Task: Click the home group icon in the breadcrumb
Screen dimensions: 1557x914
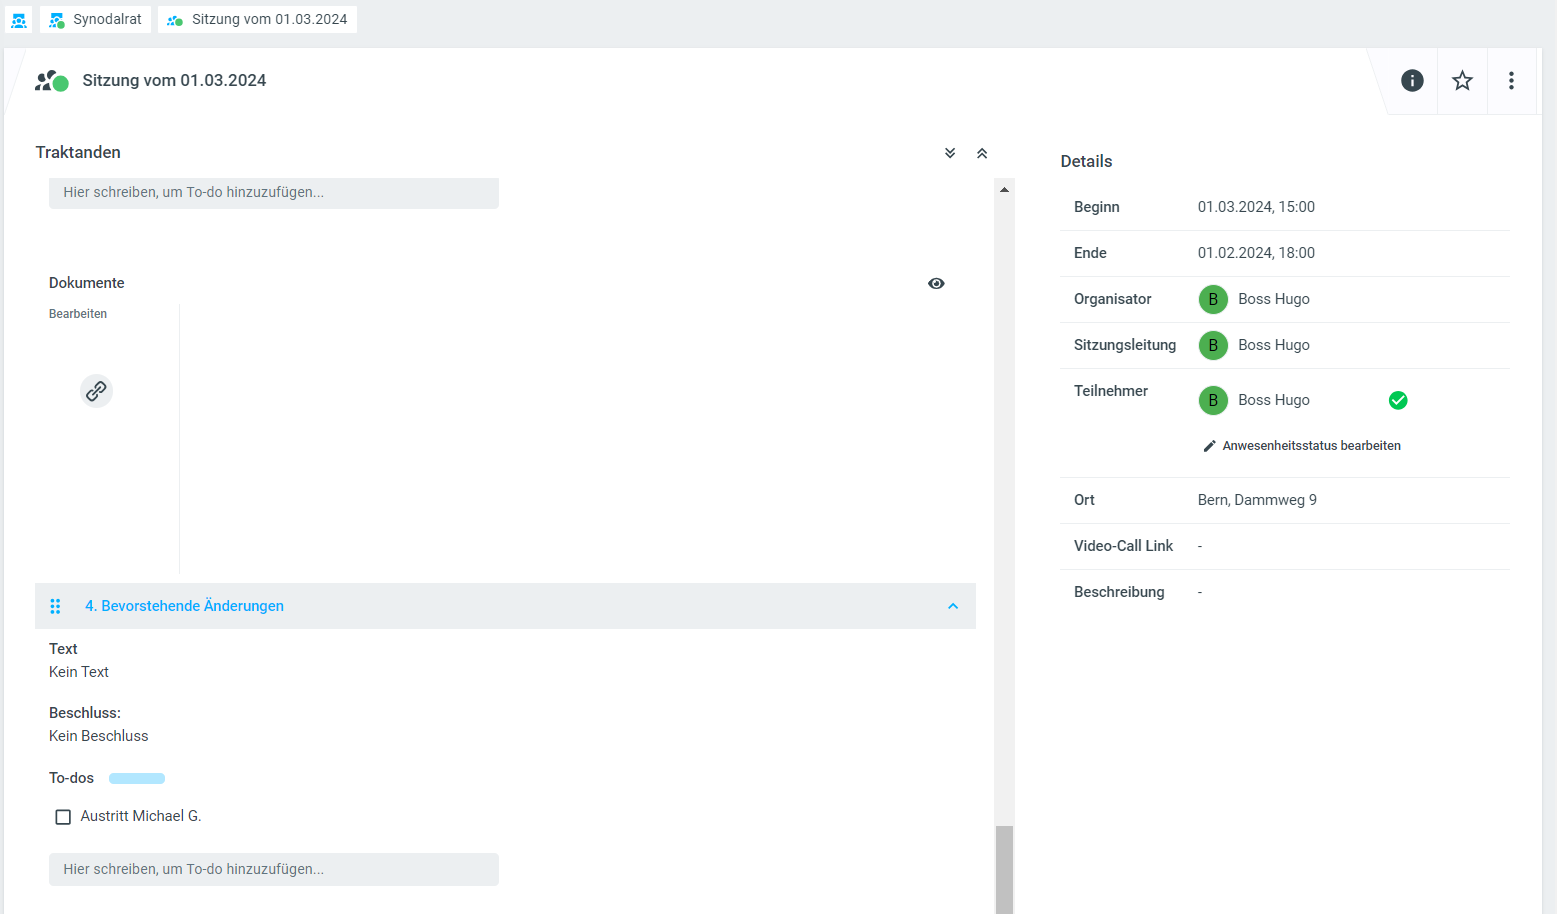Action: tap(19, 20)
